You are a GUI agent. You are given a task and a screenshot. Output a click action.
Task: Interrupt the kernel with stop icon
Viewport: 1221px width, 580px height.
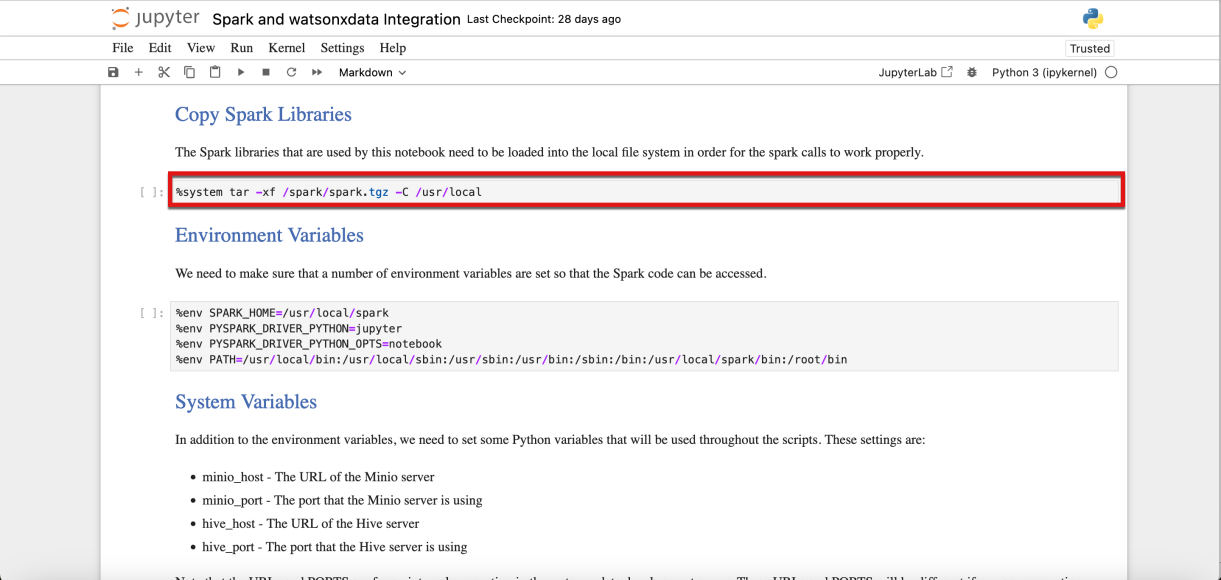pos(266,72)
